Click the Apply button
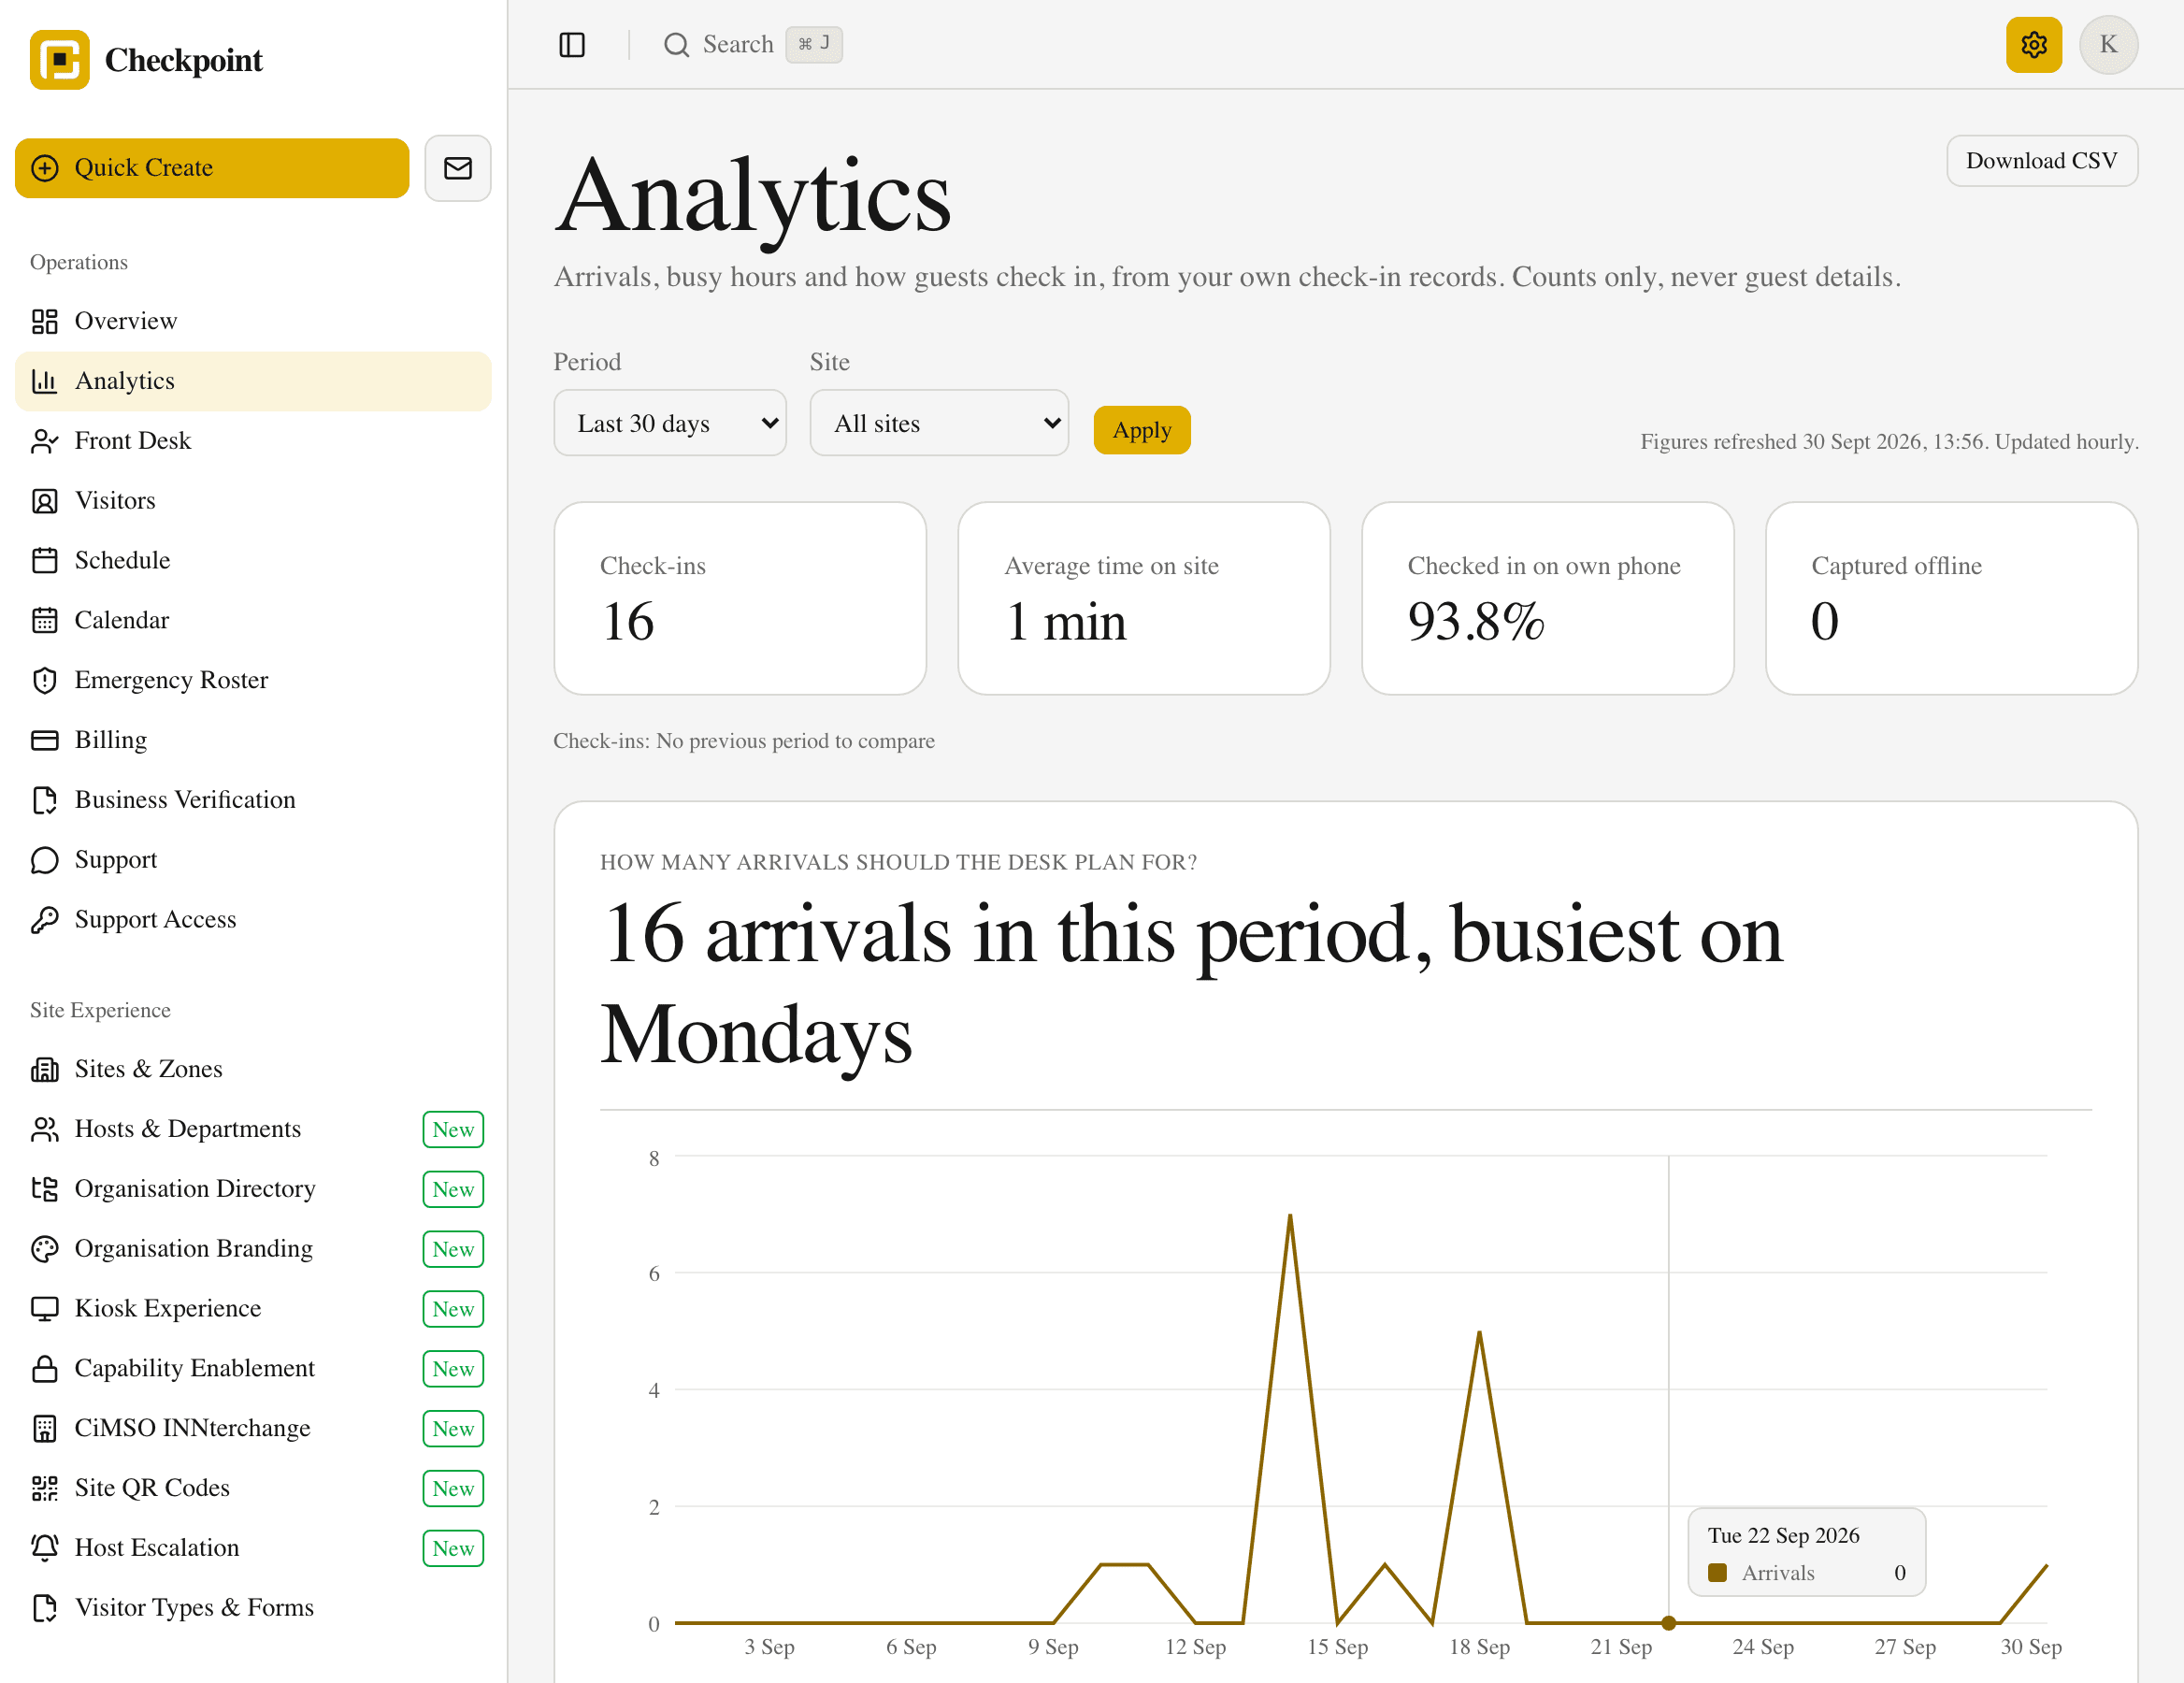The height and width of the screenshot is (1683, 2184). (1142, 430)
